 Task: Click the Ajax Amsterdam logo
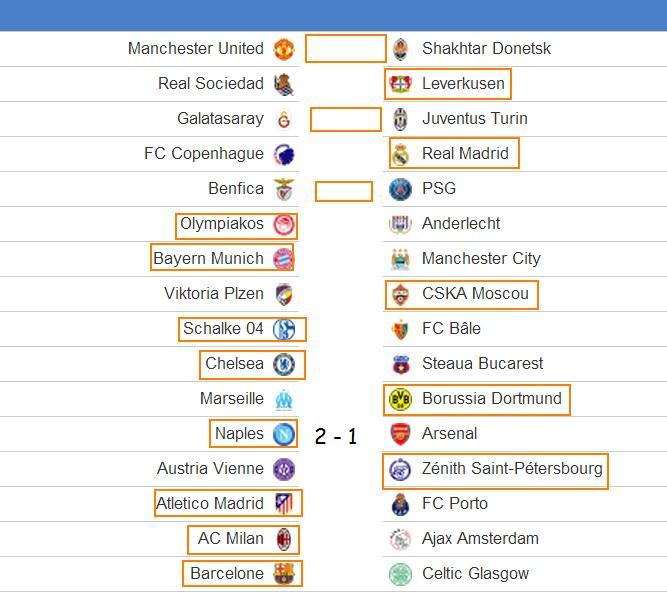pos(400,539)
